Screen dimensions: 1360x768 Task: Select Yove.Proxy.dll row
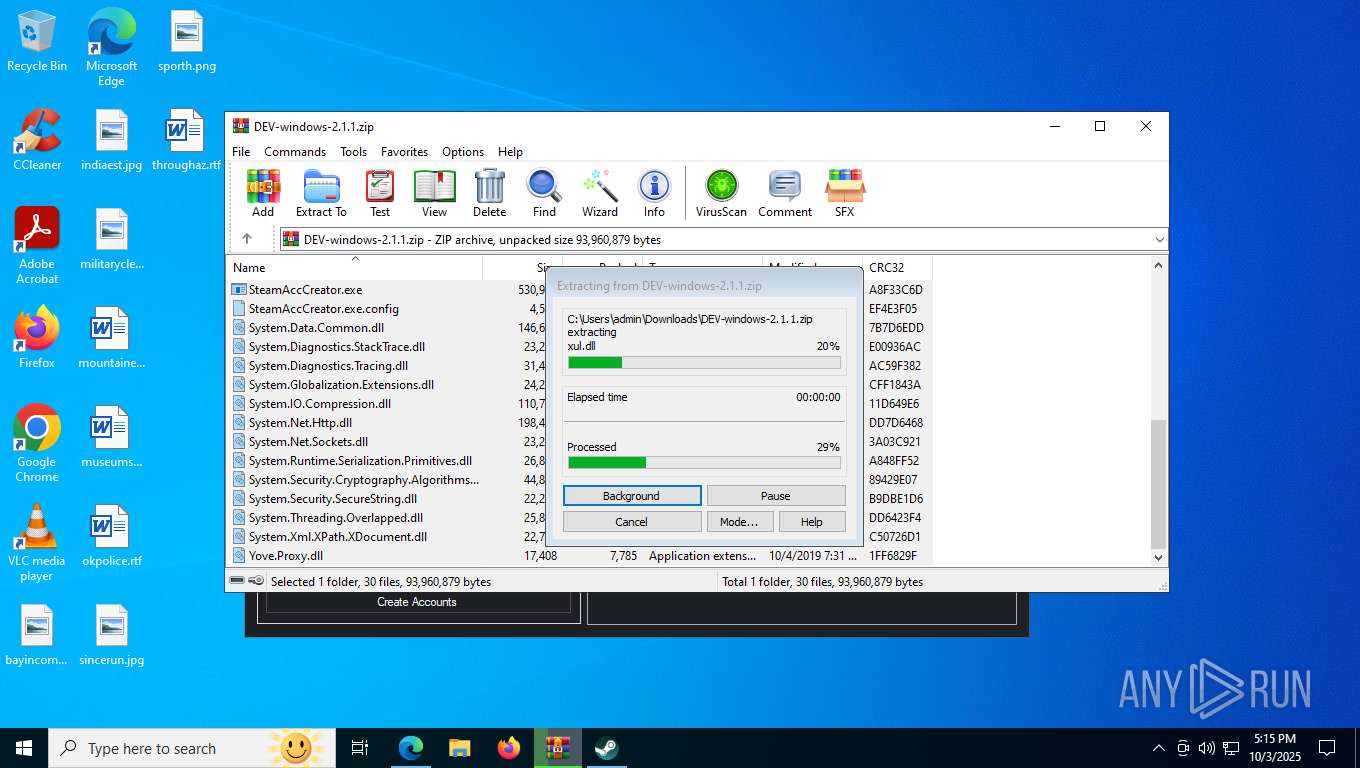(581, 556)
